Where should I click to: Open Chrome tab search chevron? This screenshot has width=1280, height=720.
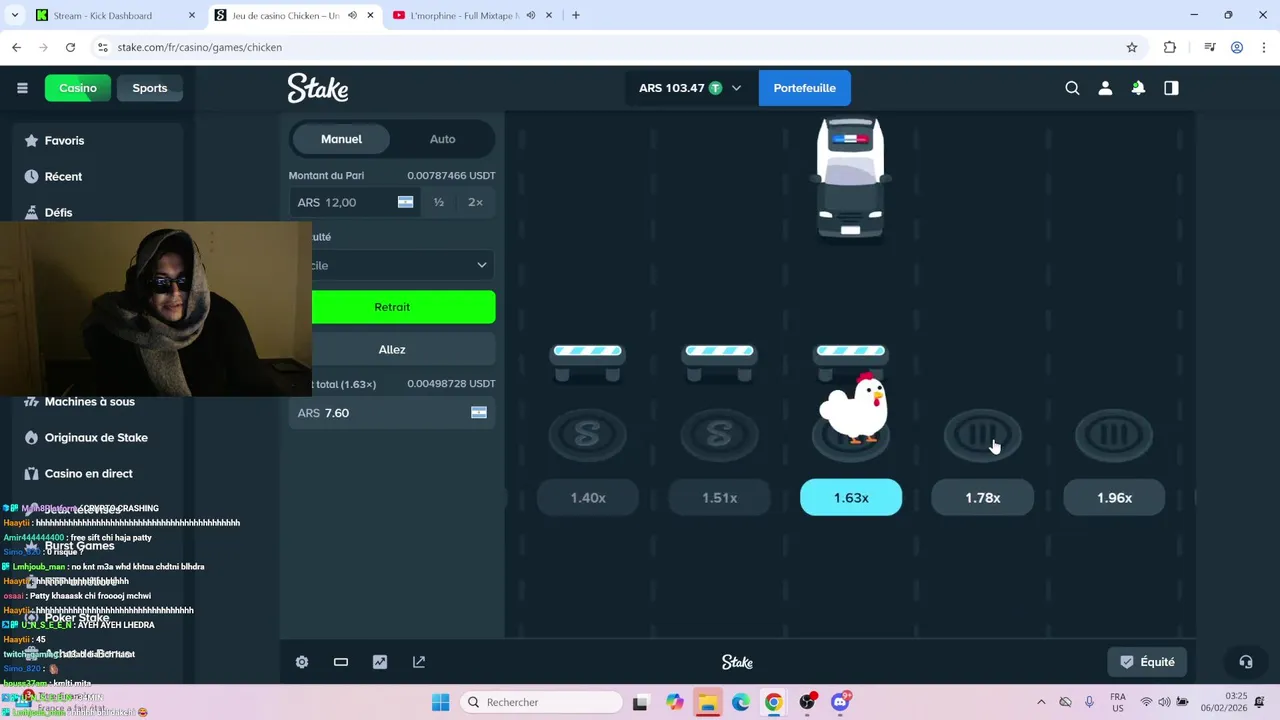click(x=14, y=15)
